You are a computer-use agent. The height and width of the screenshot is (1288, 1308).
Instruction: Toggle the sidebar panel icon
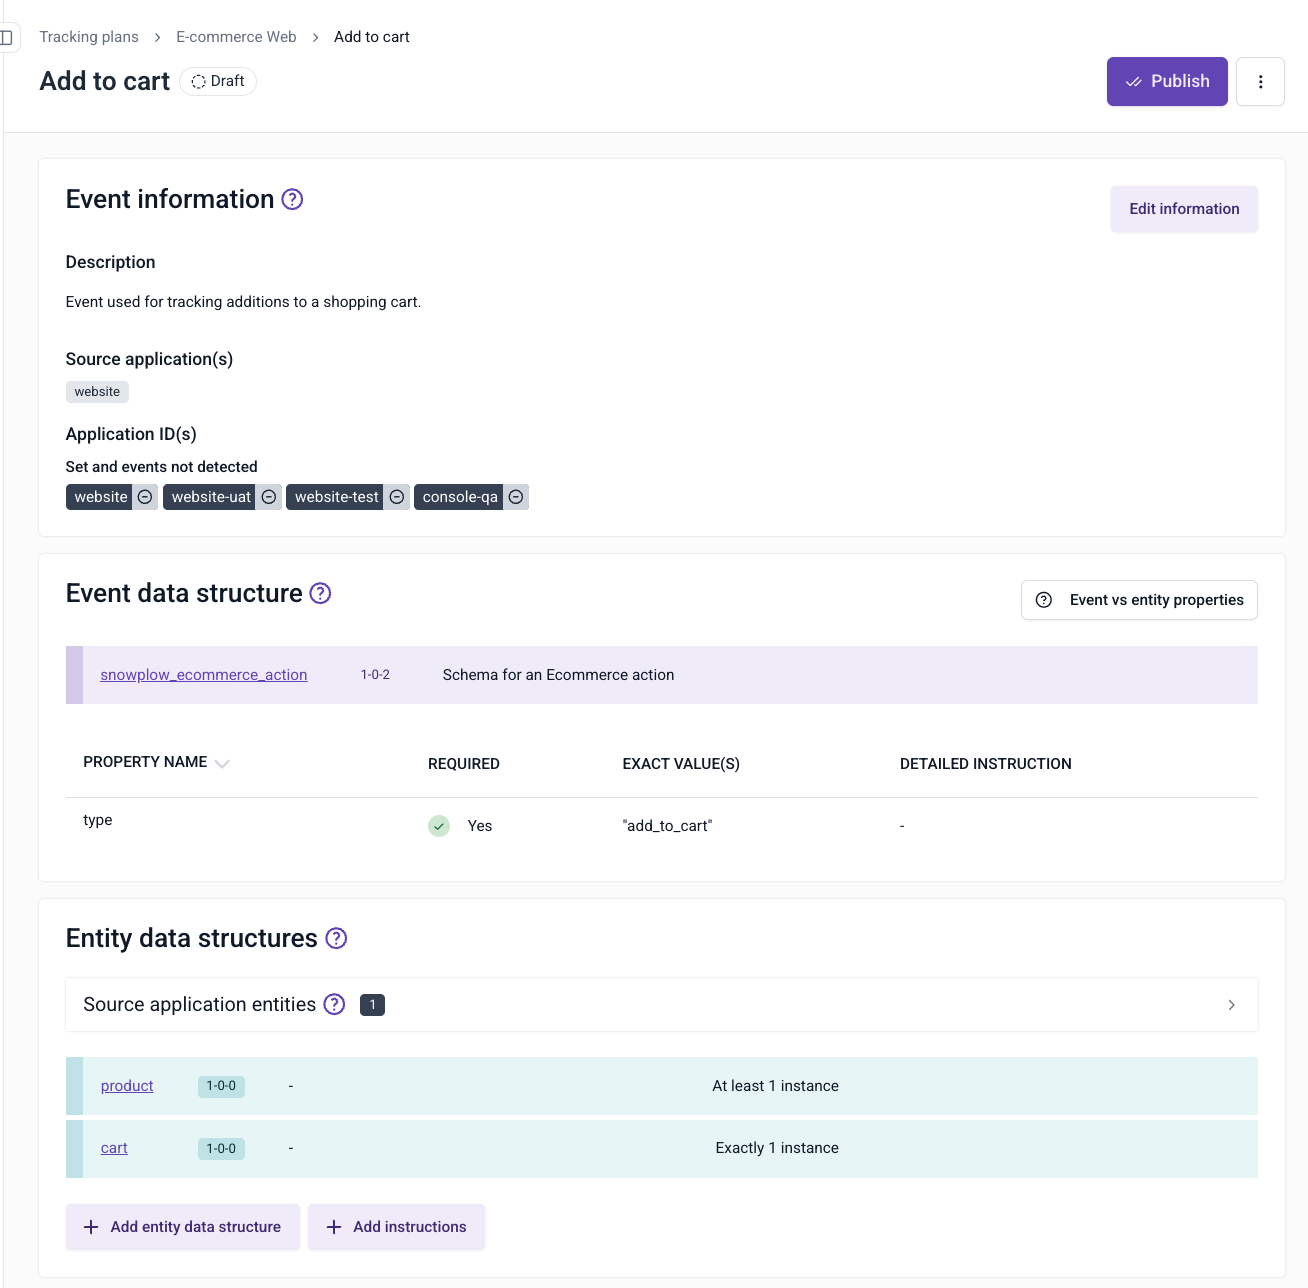[7, 38]
